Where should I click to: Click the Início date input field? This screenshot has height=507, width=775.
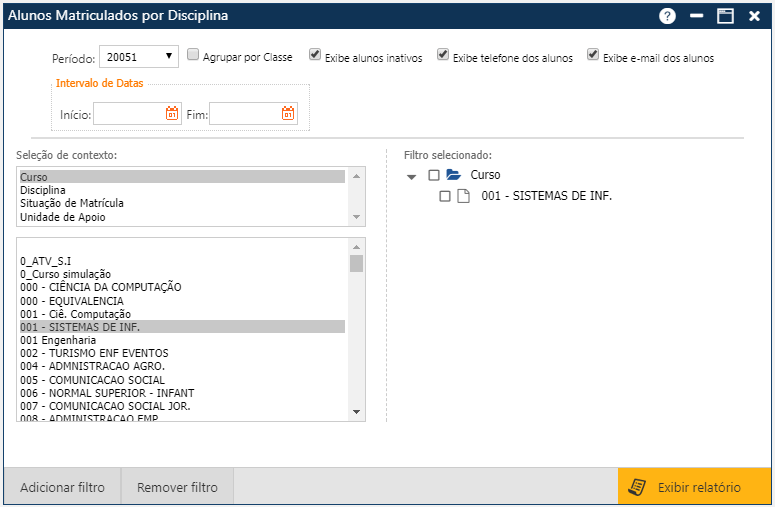pyautogui.click(x=128, y=114)
